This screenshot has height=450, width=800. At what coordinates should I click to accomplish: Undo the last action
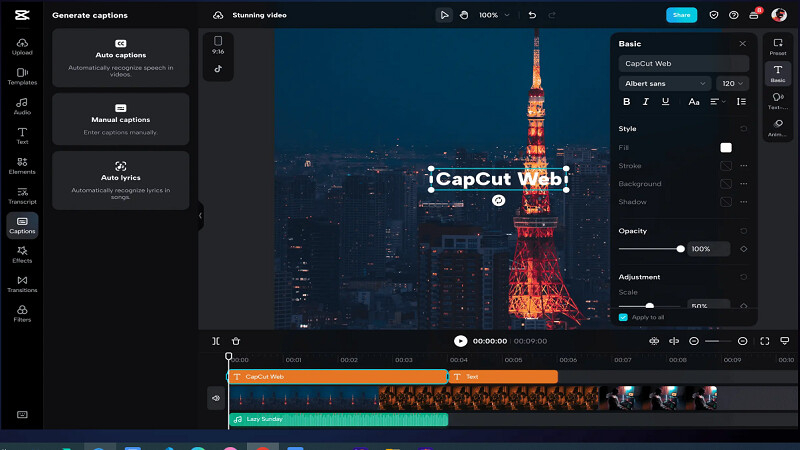(532, 15)
